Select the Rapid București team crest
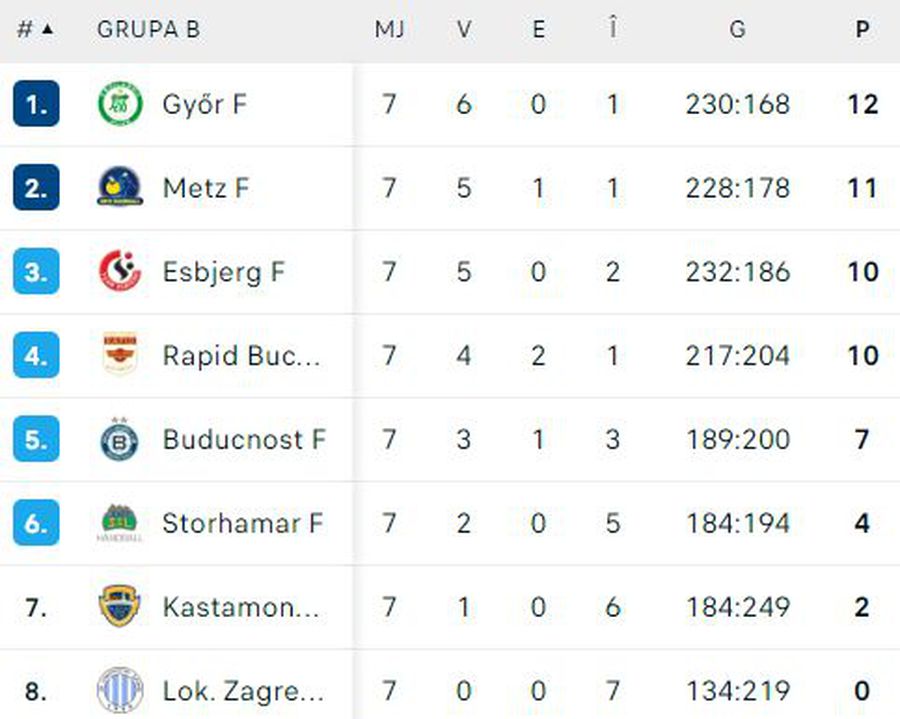The image size is (900, 719). click(120, 354)
